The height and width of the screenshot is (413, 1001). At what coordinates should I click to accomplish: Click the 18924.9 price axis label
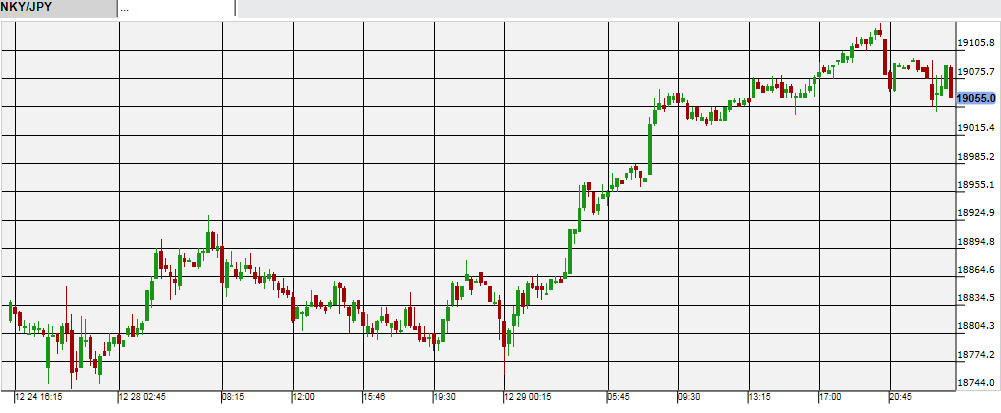tap(976, 213)
